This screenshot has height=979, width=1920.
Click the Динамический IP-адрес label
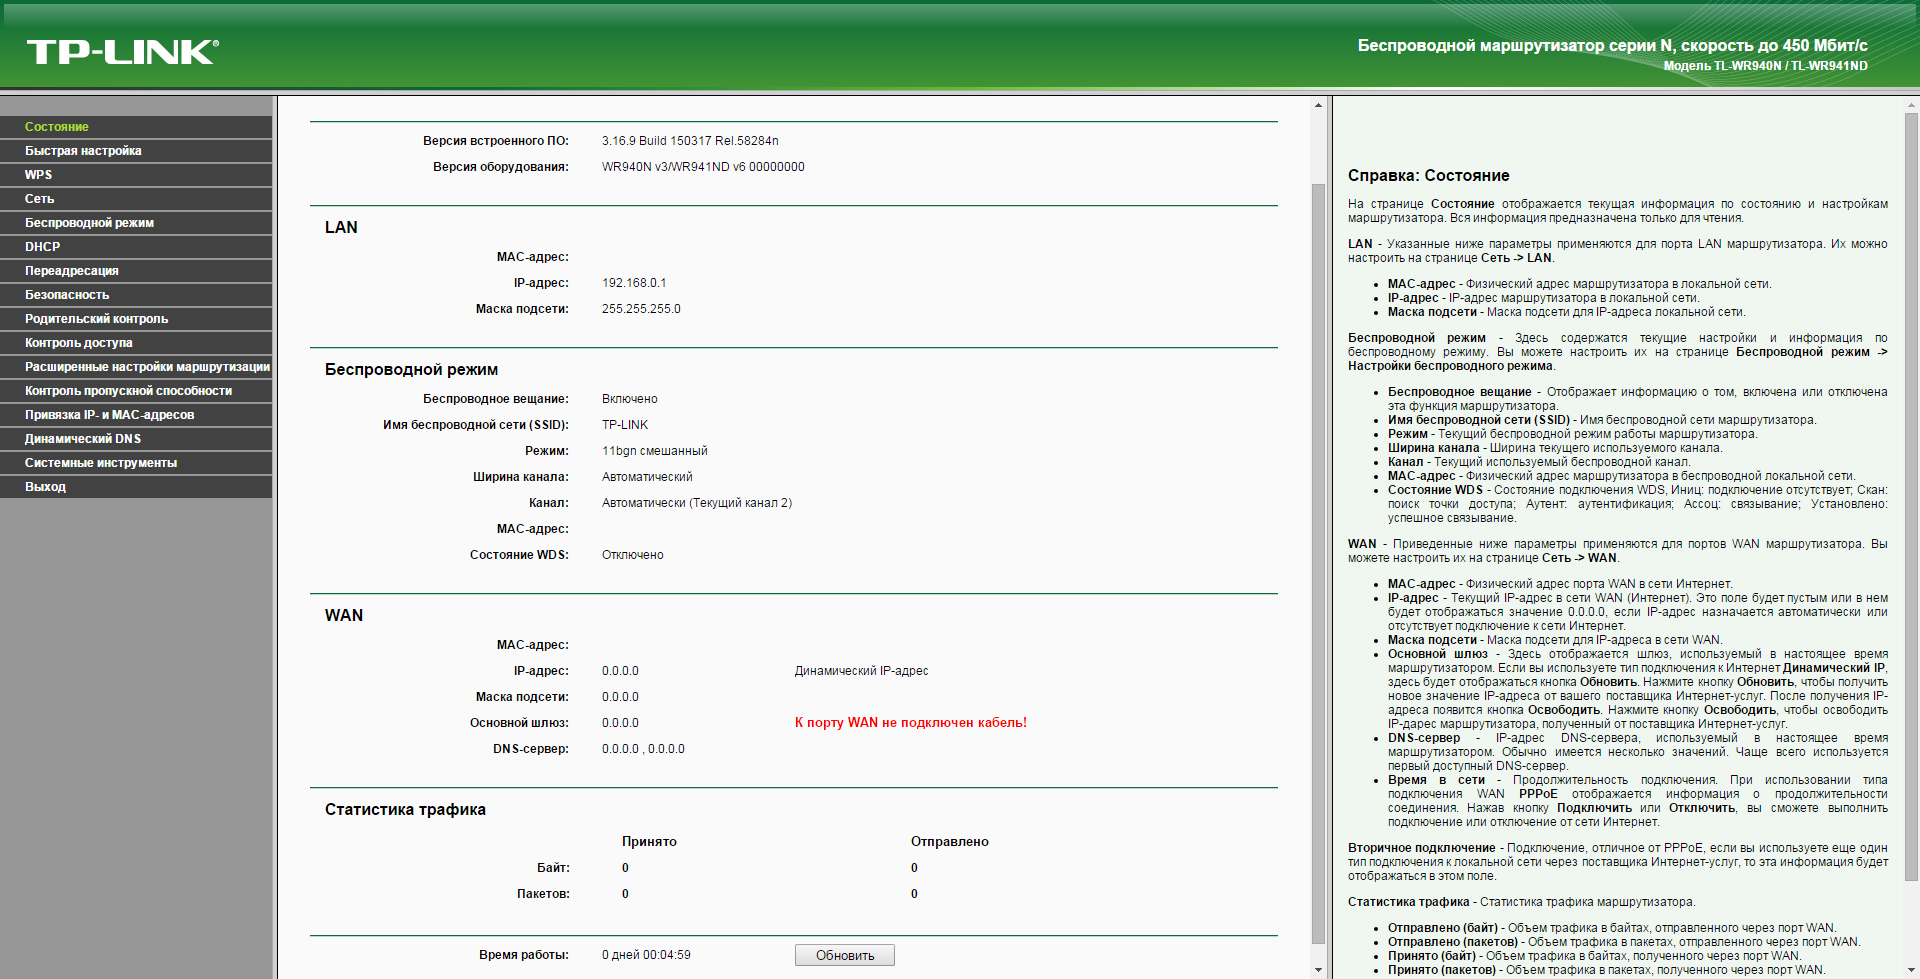click(861, 671)
